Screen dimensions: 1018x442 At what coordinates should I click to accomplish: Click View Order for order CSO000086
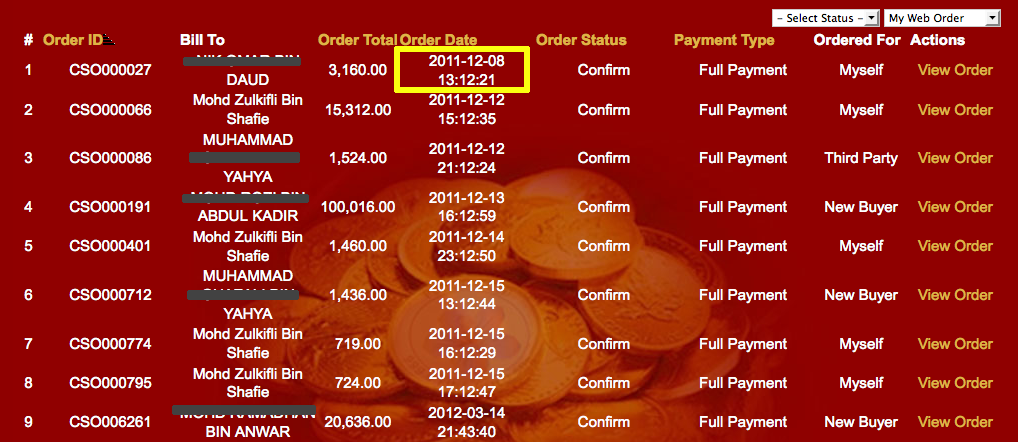(955, 158)
